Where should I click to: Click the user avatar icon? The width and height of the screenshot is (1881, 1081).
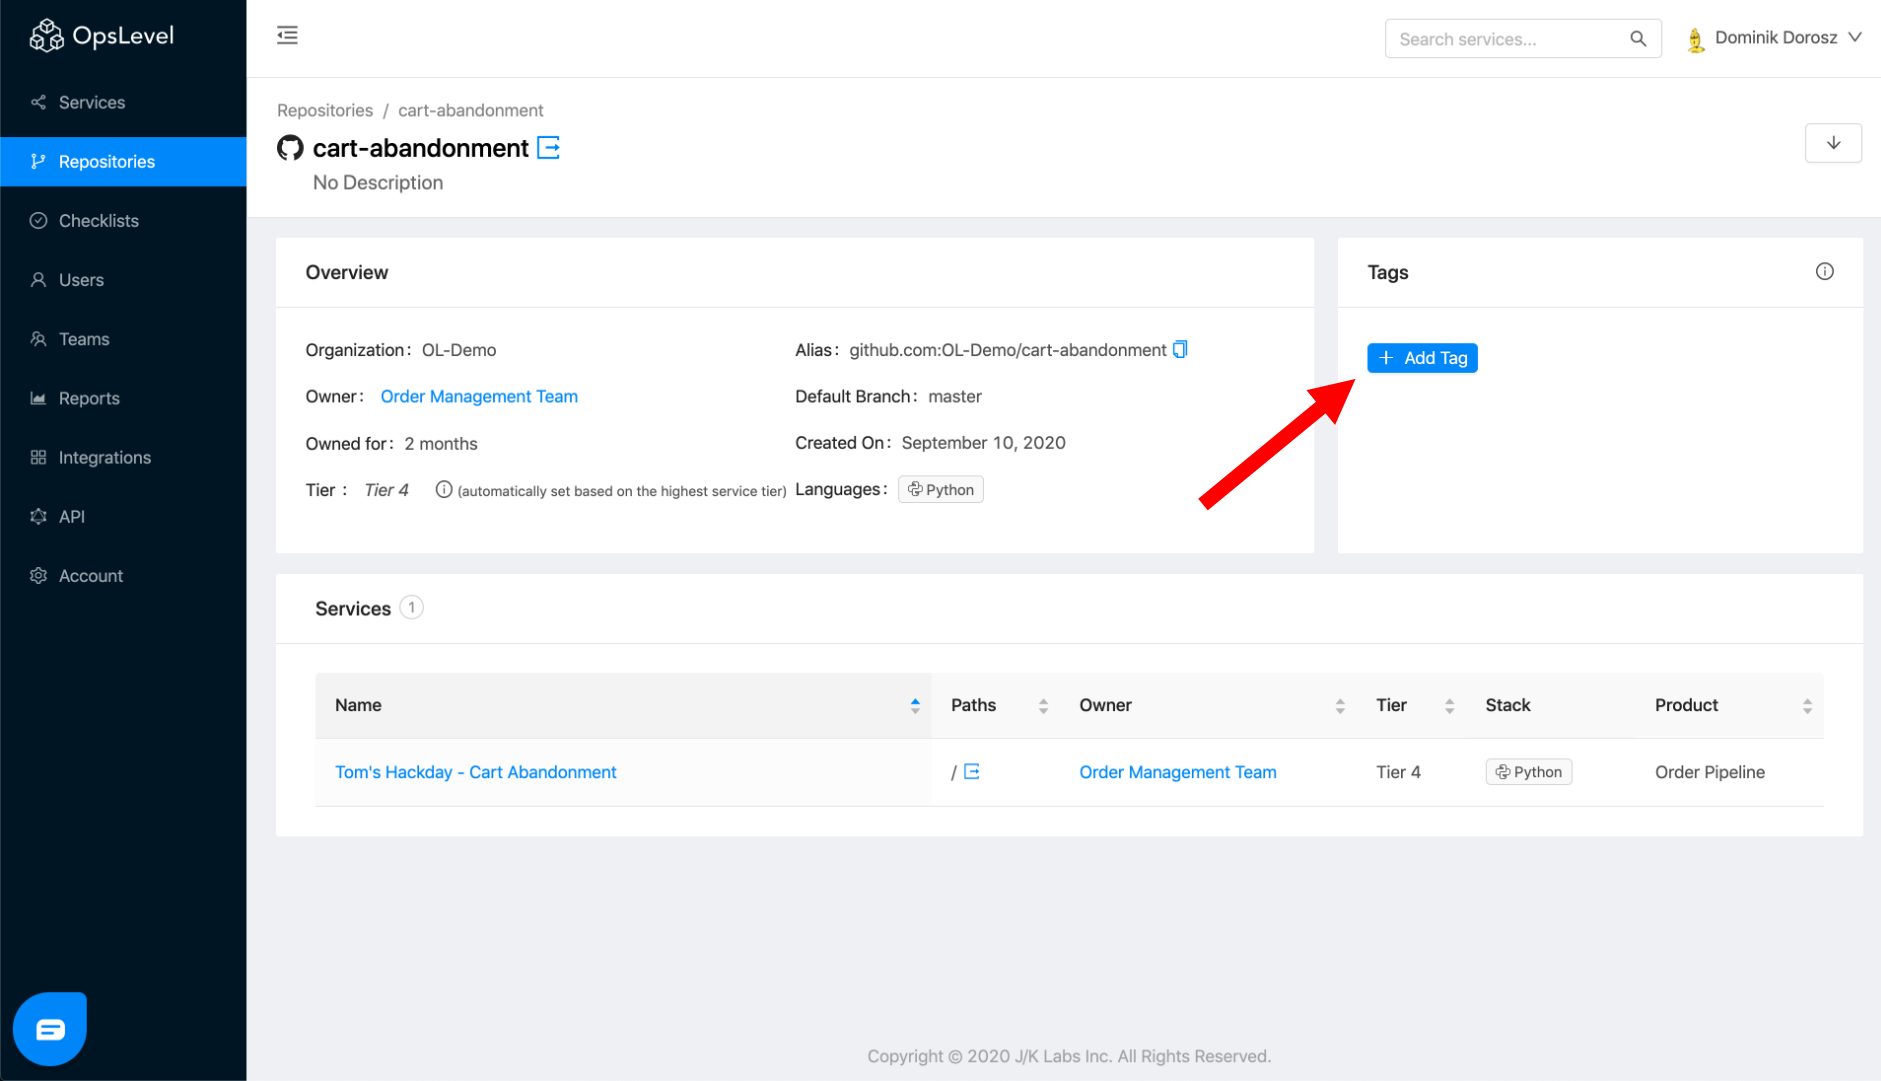point(1695,39)
